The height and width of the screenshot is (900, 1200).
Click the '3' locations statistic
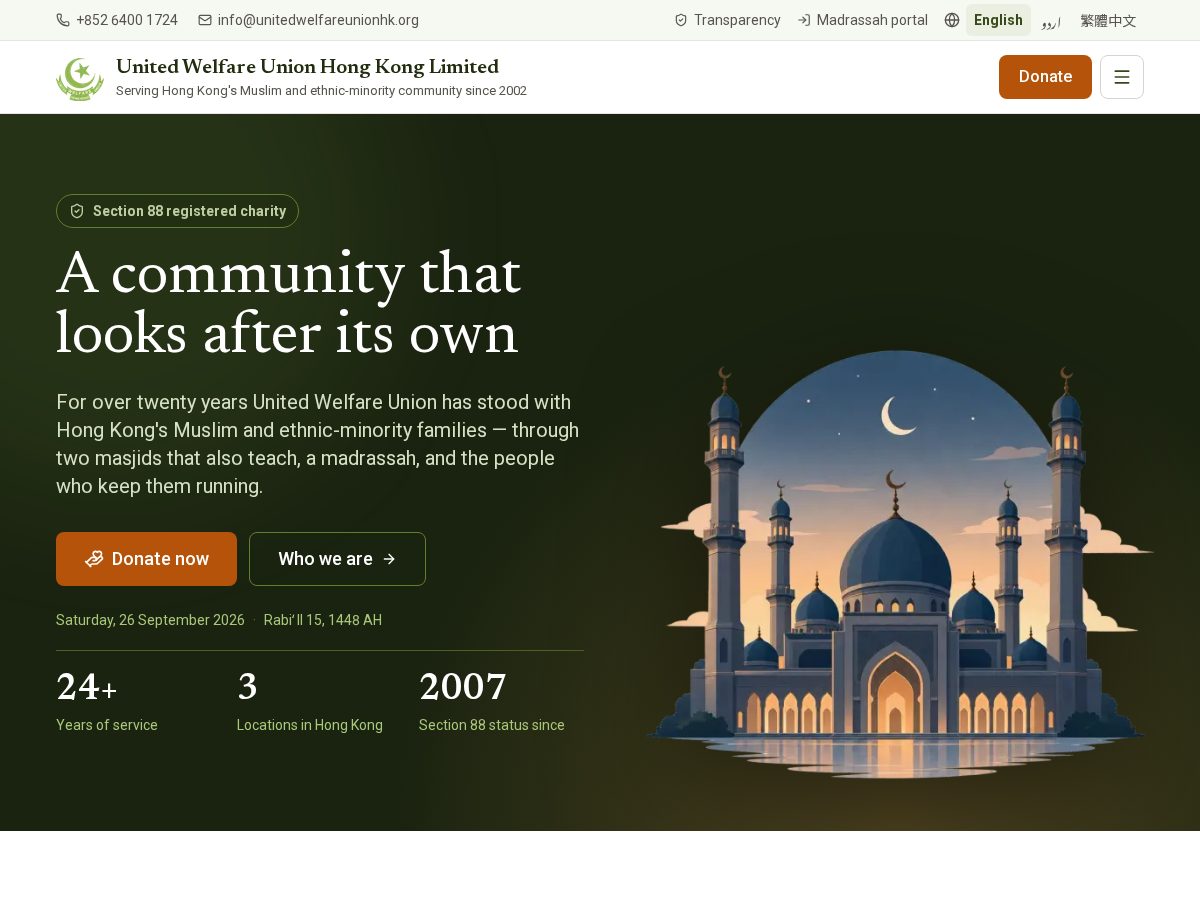point(247,688)
